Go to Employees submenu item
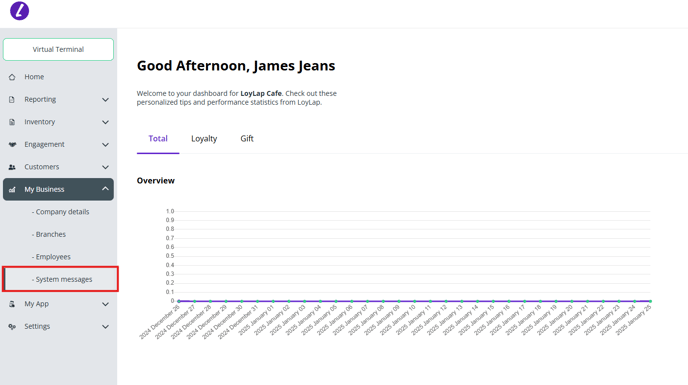 [51, 257]
